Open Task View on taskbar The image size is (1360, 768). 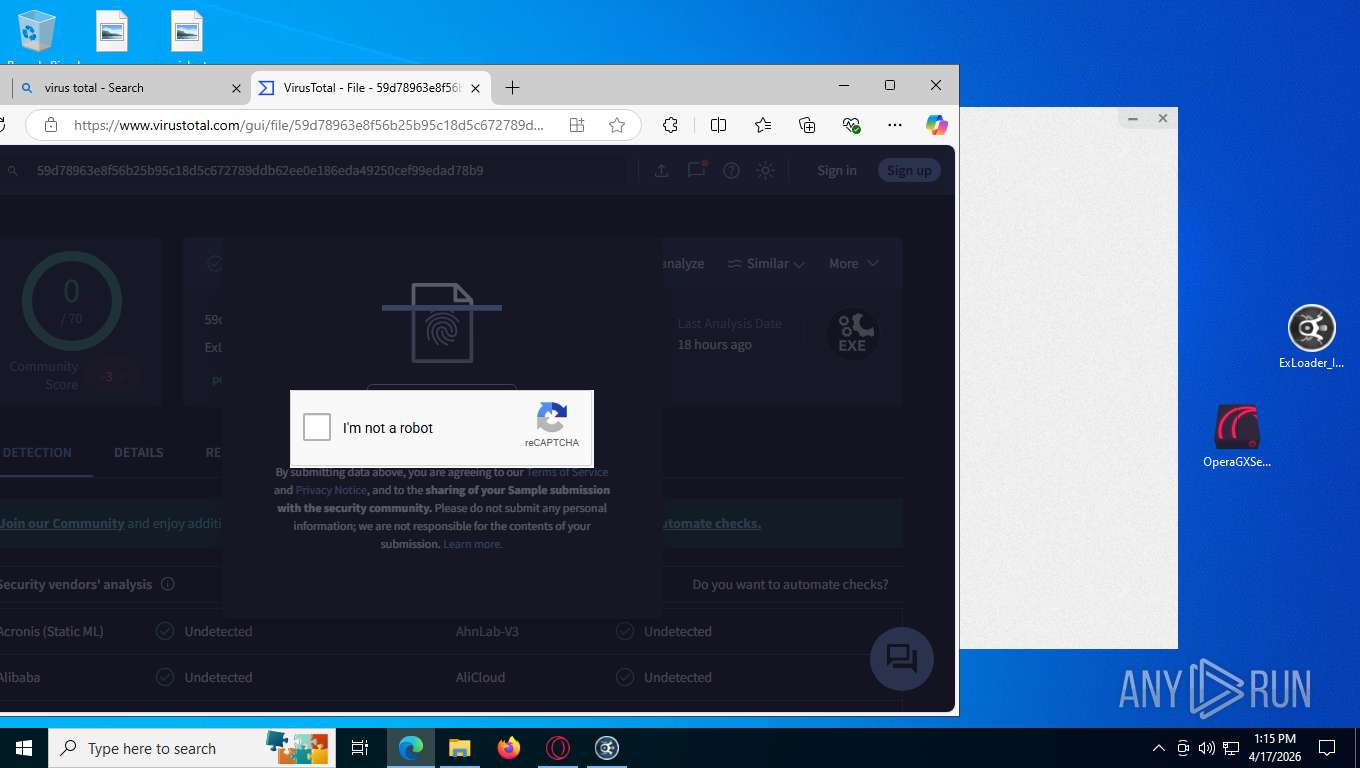click(360, 748)
